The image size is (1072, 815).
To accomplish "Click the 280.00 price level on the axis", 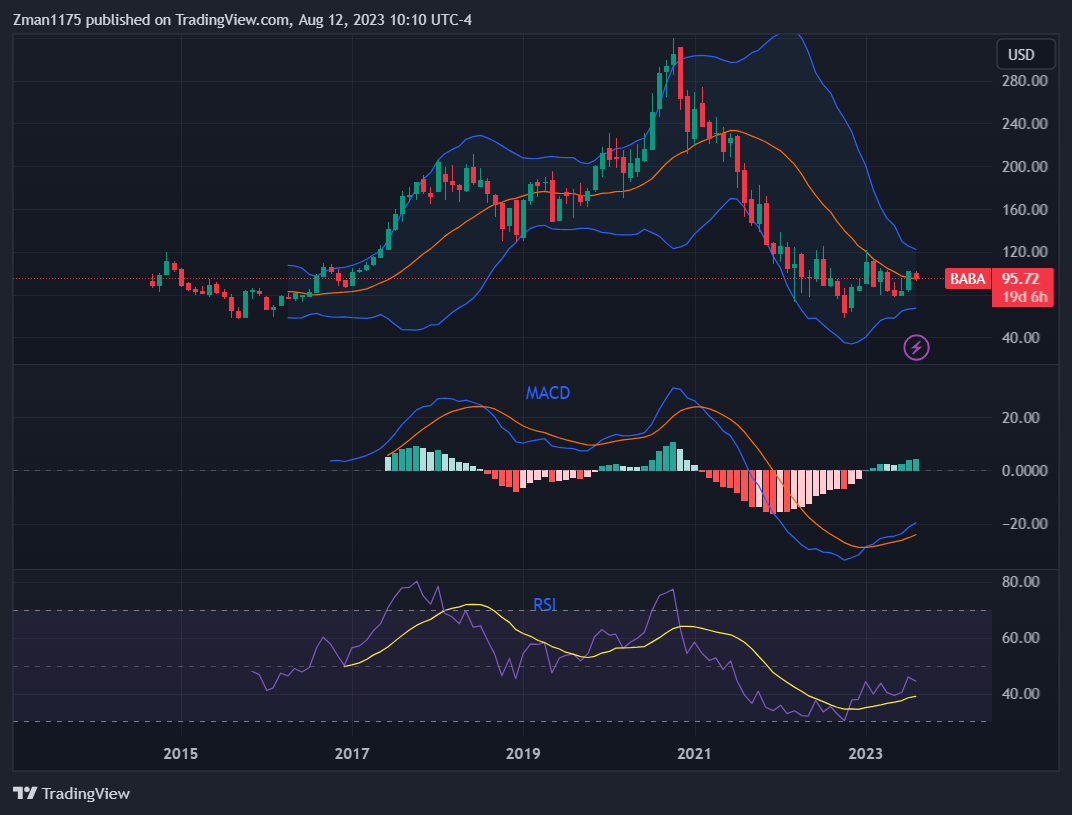I will (1023, 81).
